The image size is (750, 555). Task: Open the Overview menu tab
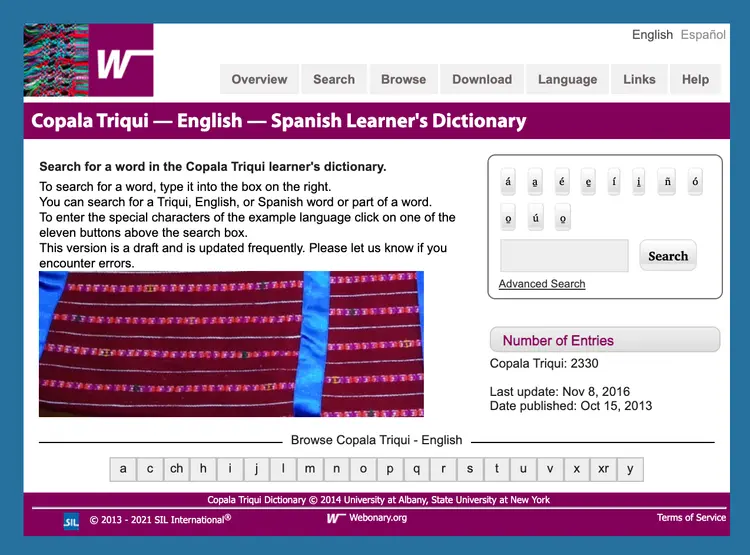(x=259, y=80)
